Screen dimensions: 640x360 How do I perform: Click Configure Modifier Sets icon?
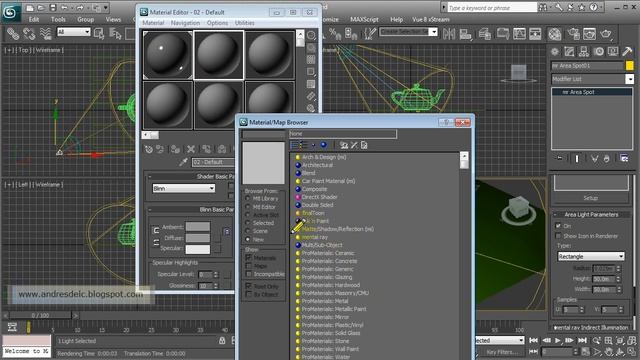[624, 158]
